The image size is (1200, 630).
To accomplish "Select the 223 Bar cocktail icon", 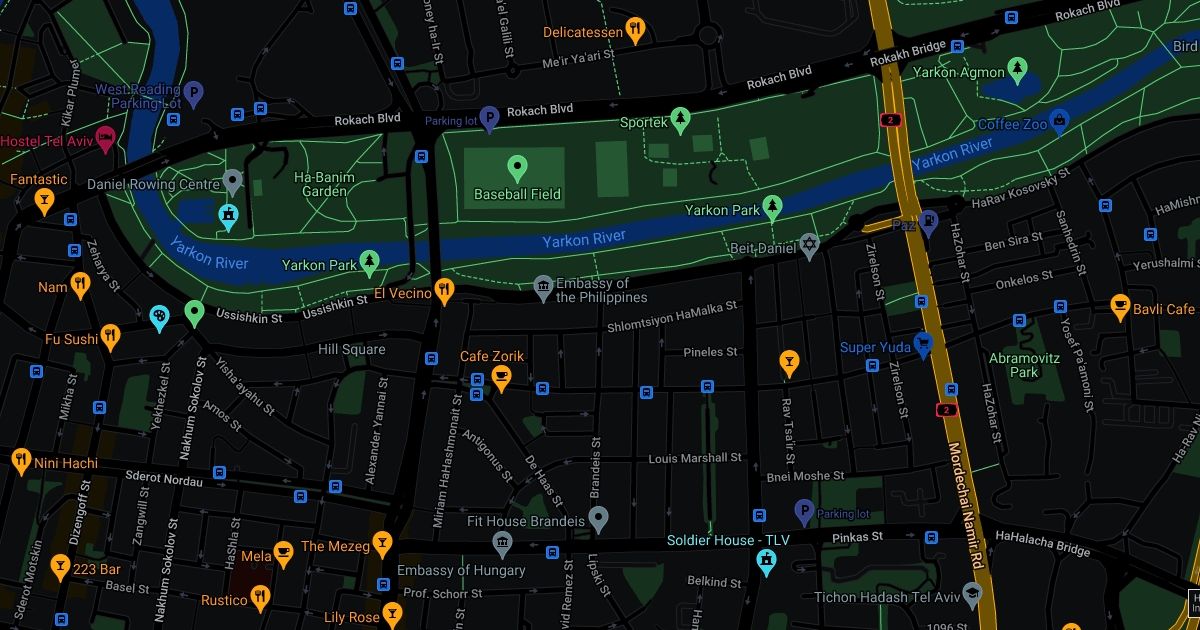I will coord(61,568).
